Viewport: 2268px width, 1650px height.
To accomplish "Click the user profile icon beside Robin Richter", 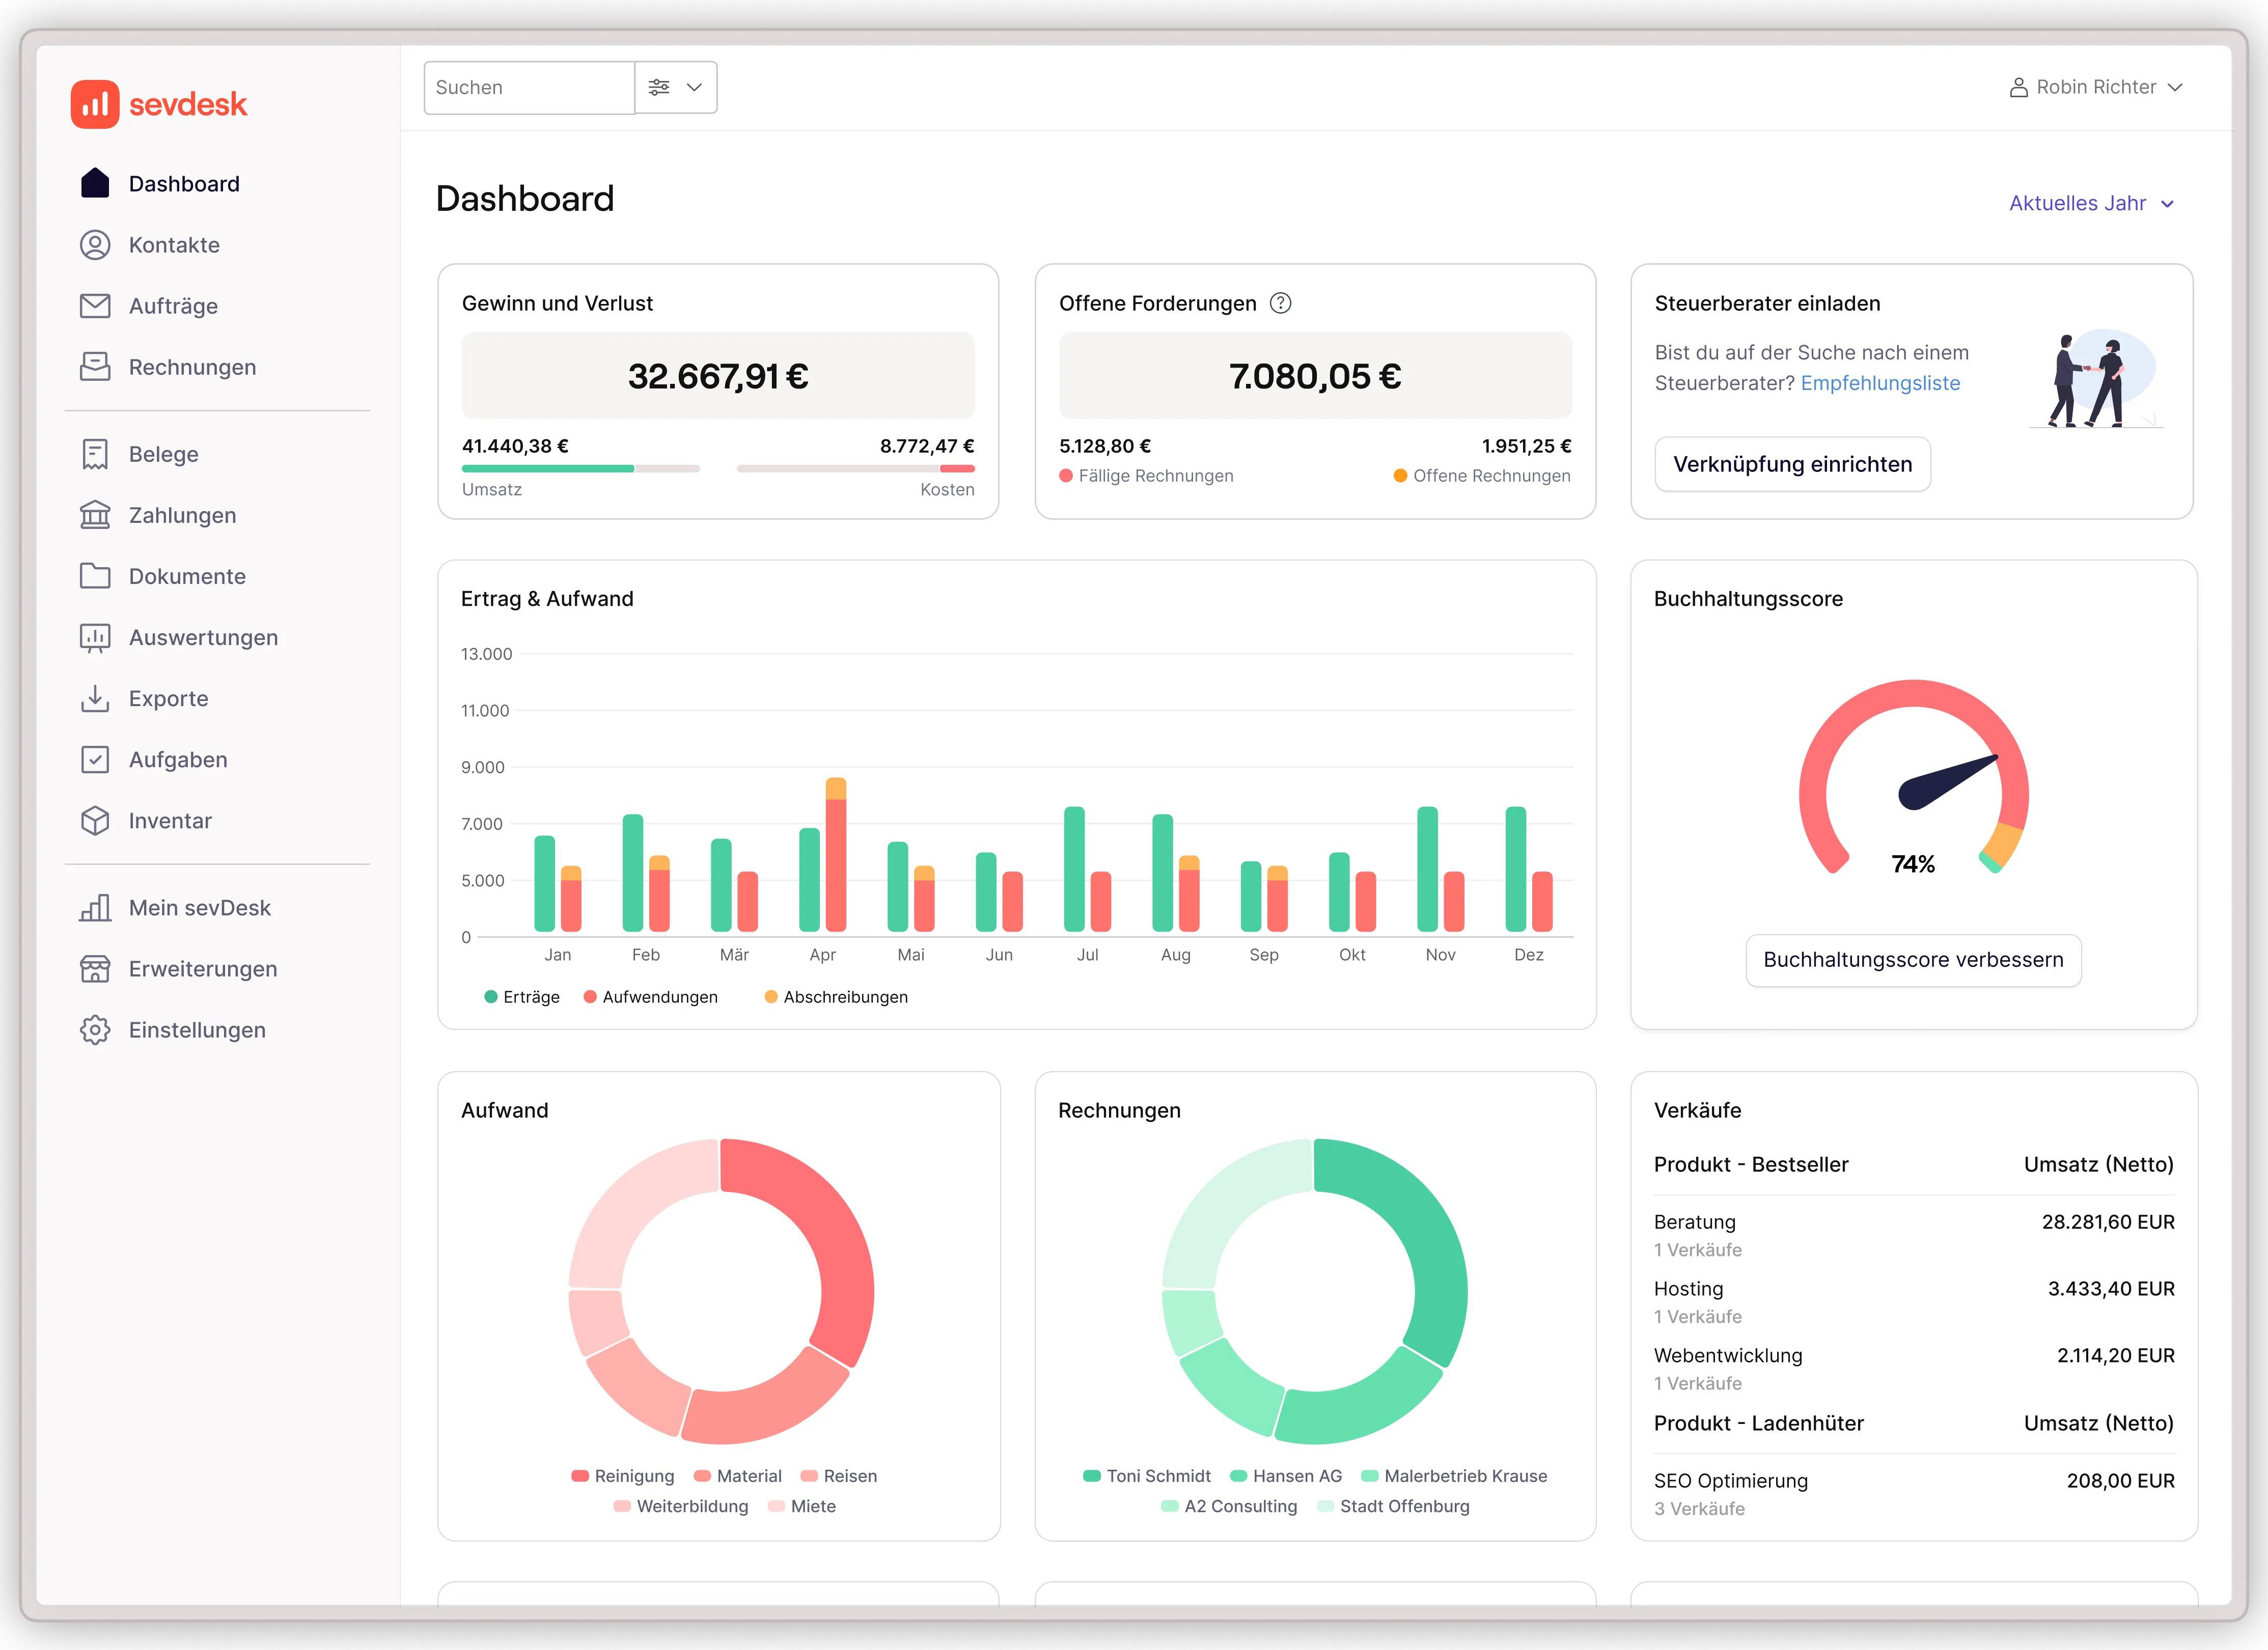I will (2019, 88).
